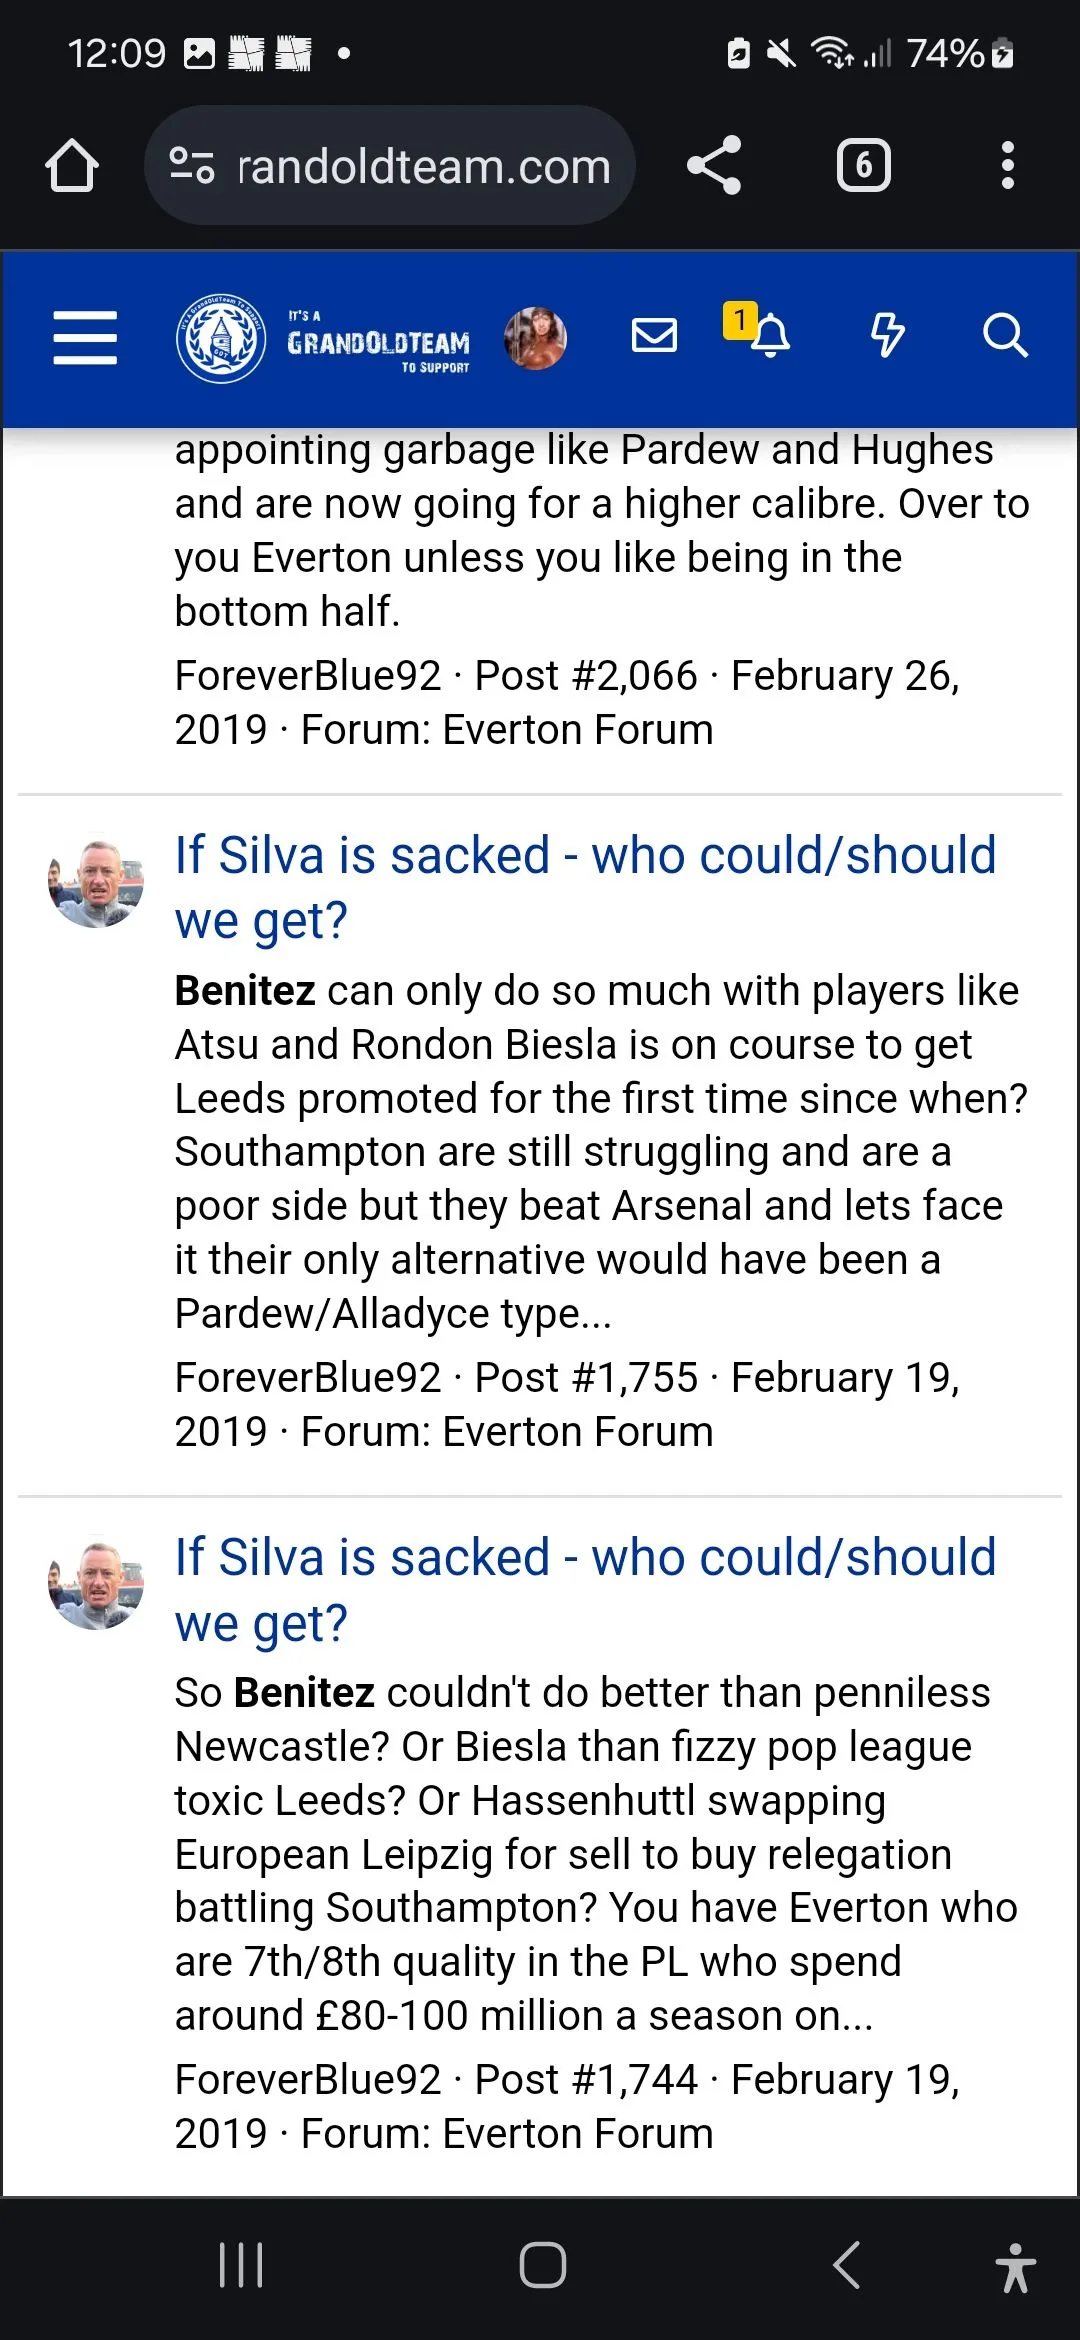The width and height of the screenshot is (1080, 2340).
Task: Focus the randoldteam.com address bar
Action: pyautogui.click(x=424, y=166)
